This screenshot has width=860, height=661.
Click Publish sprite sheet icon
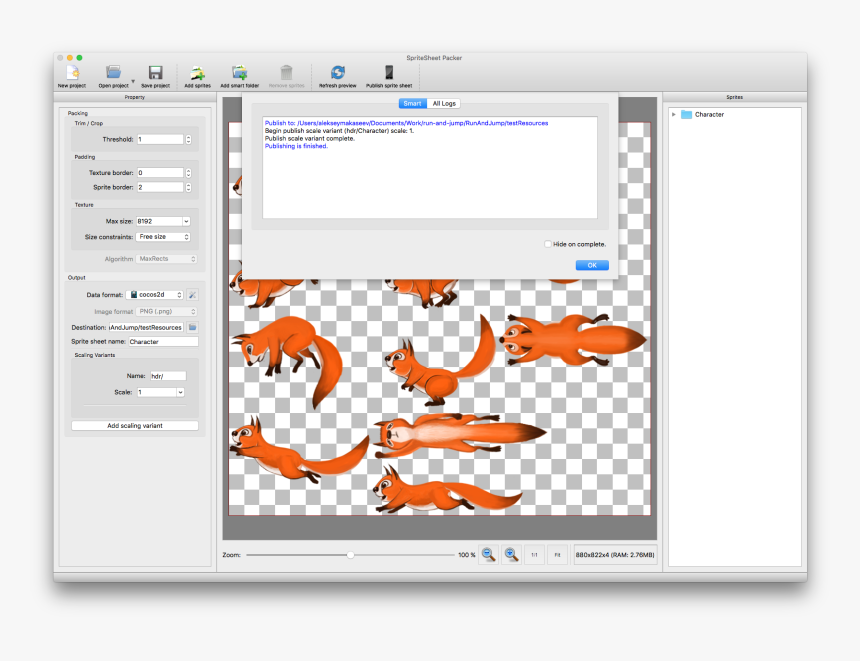388,73
